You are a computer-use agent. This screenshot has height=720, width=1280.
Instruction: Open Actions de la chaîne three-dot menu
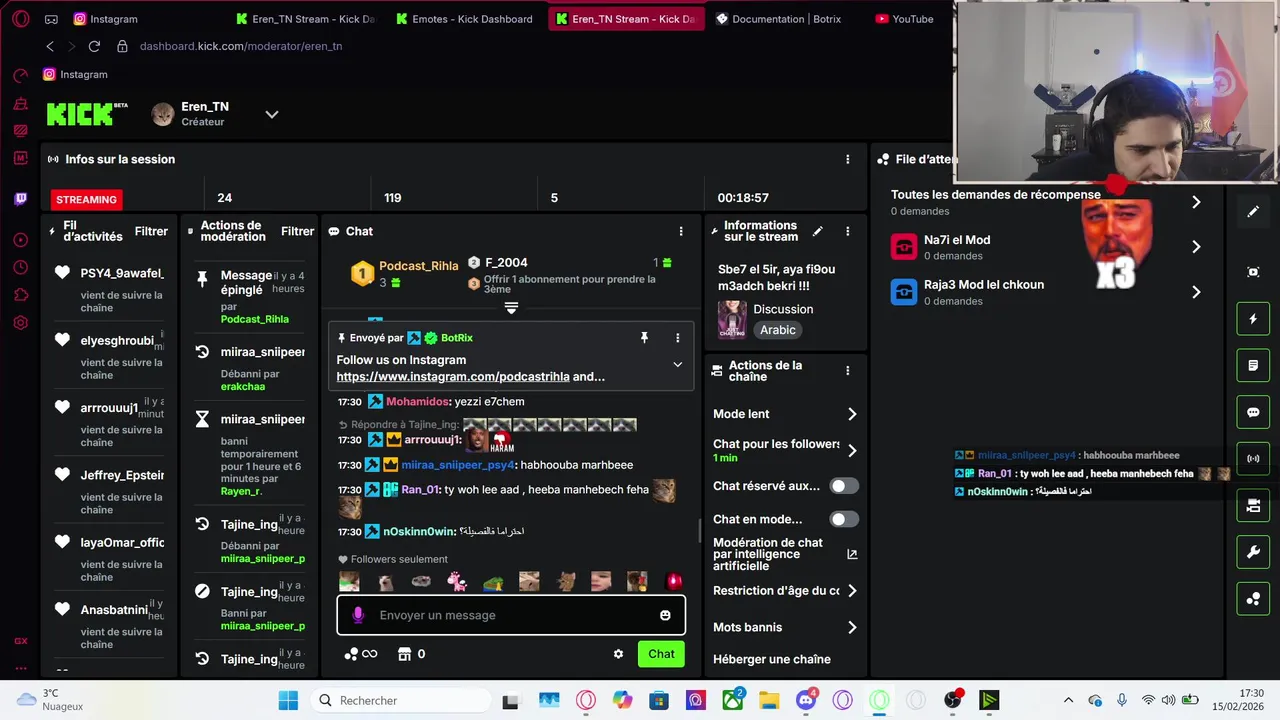[847, 370]
